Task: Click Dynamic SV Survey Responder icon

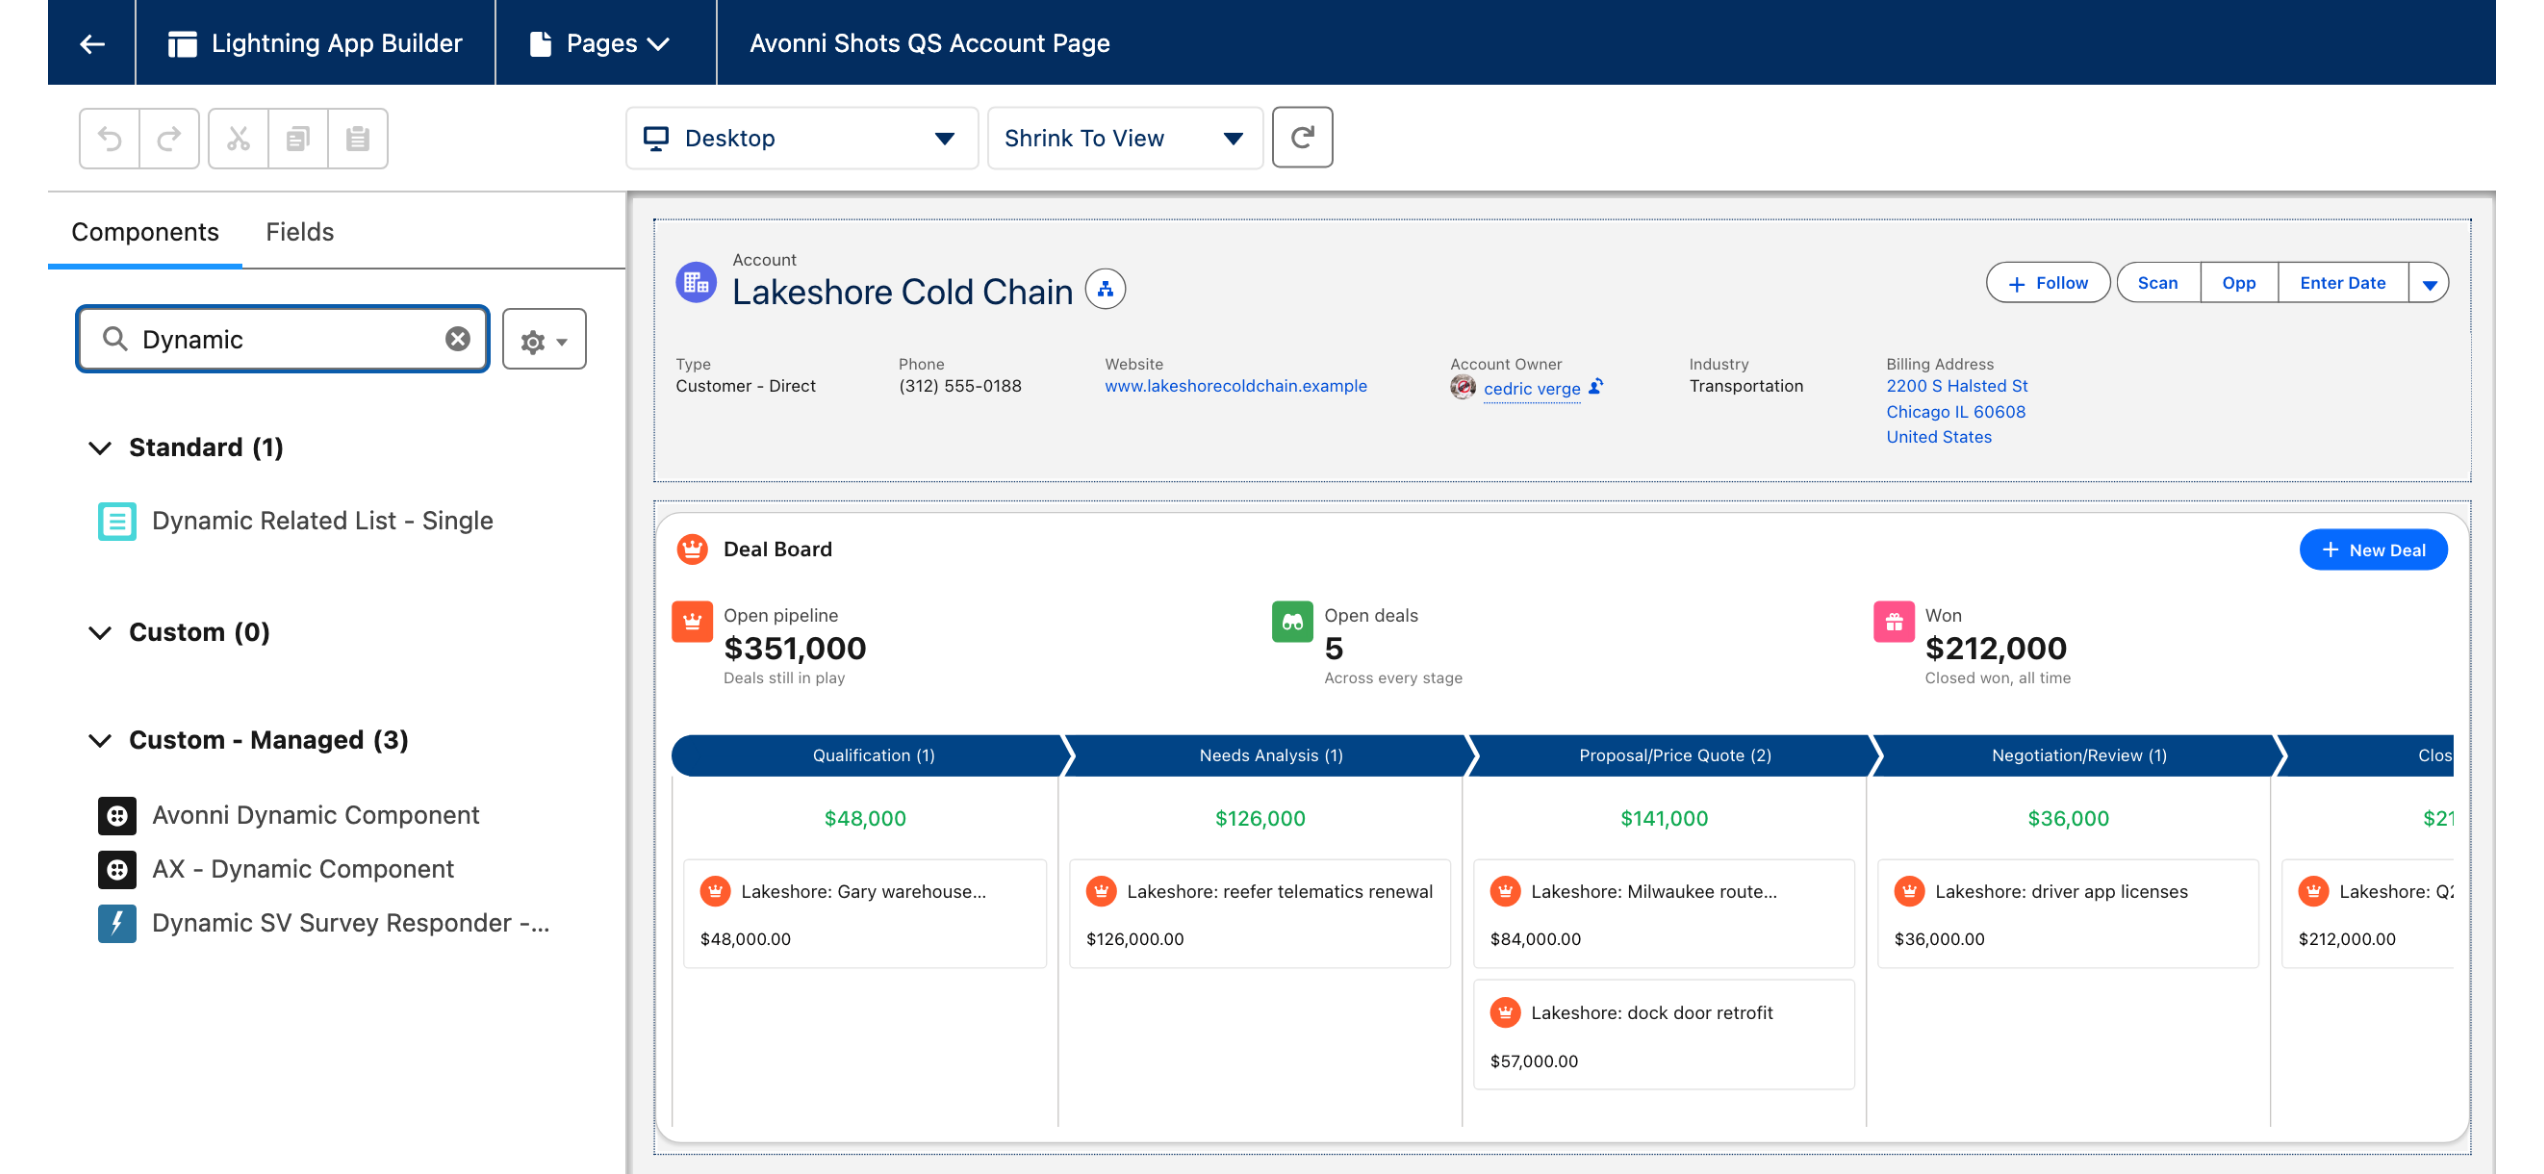Action: pos(117,923)
